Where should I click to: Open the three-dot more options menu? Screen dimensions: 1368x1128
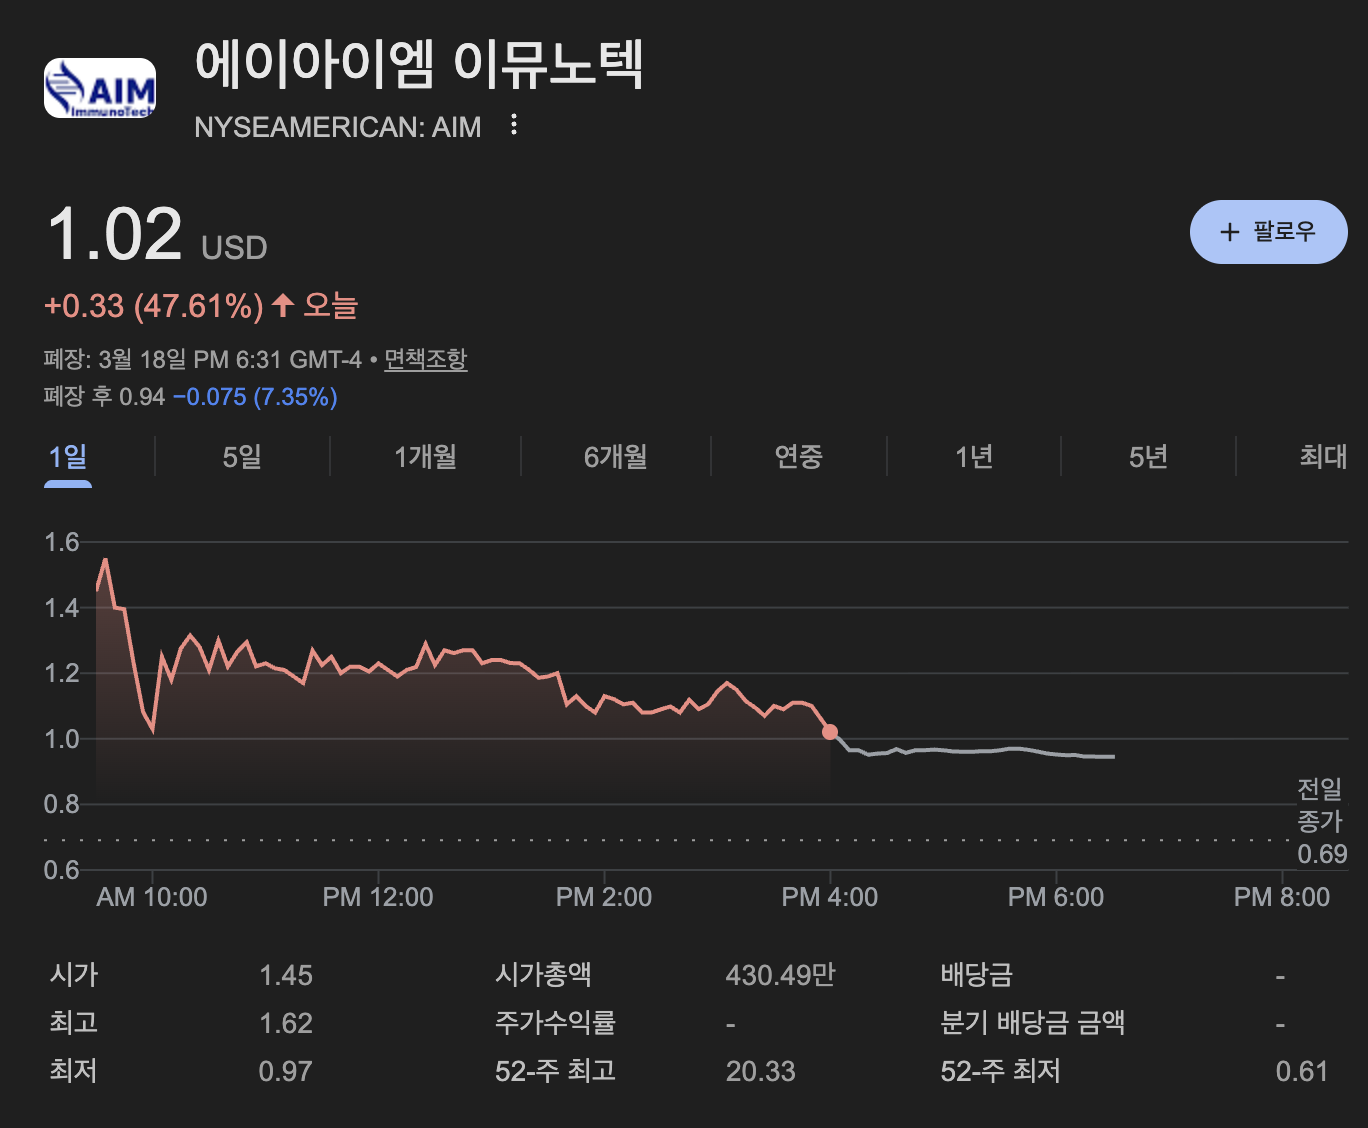(513, 125)
